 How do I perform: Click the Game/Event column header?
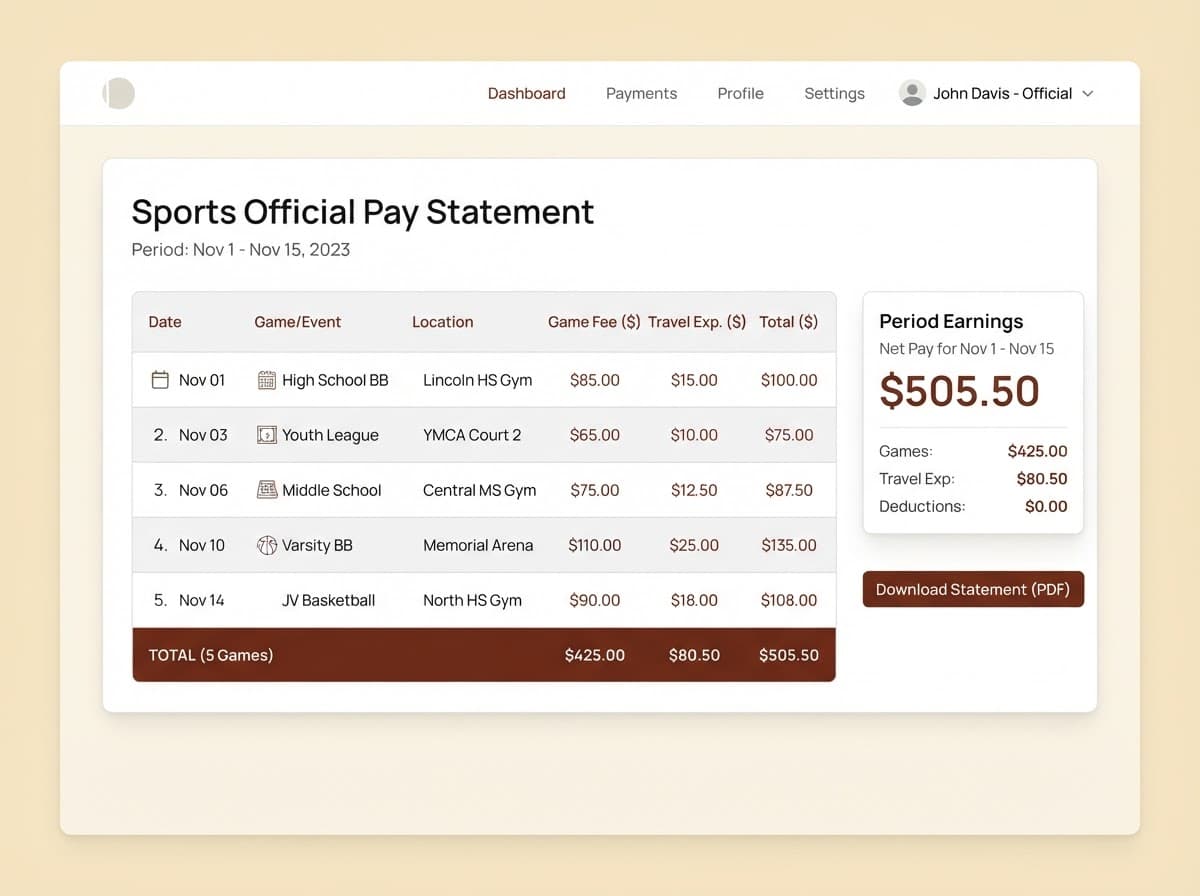(298, 322)
